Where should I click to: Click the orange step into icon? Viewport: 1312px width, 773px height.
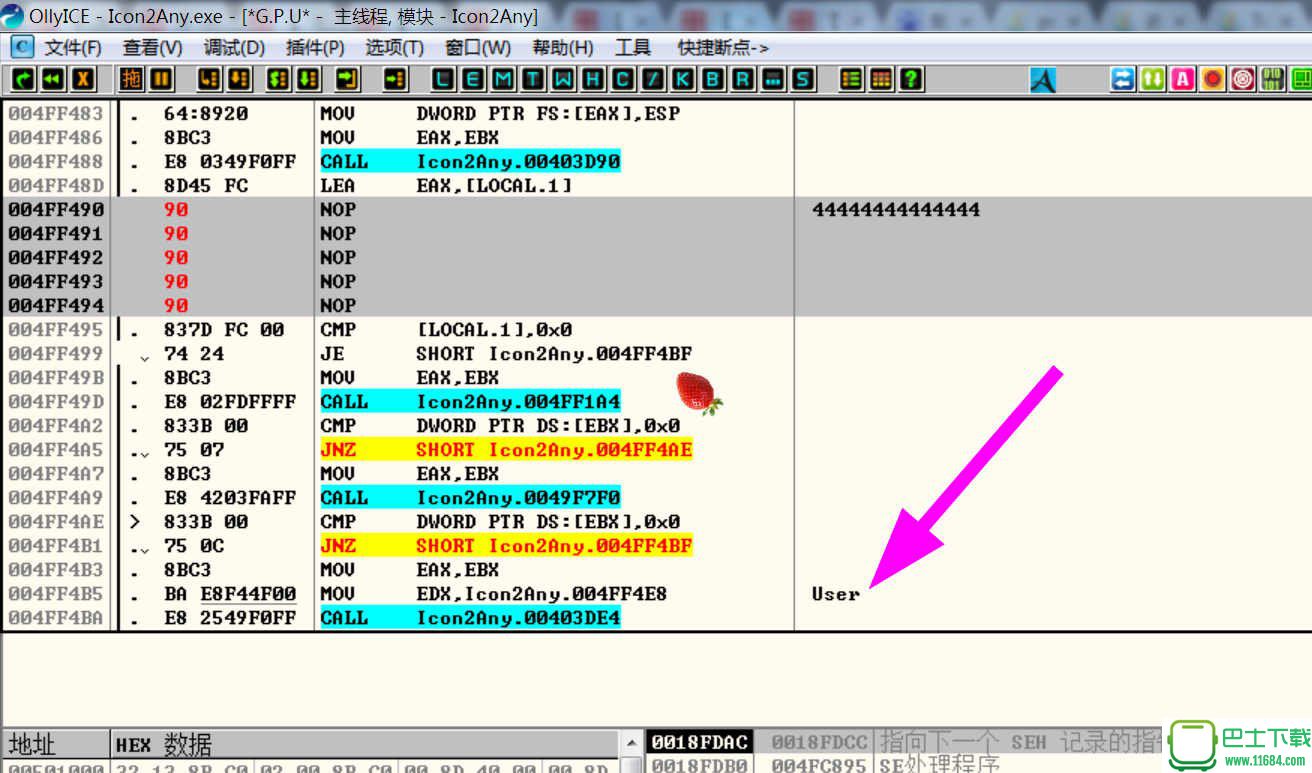point(209,79)
